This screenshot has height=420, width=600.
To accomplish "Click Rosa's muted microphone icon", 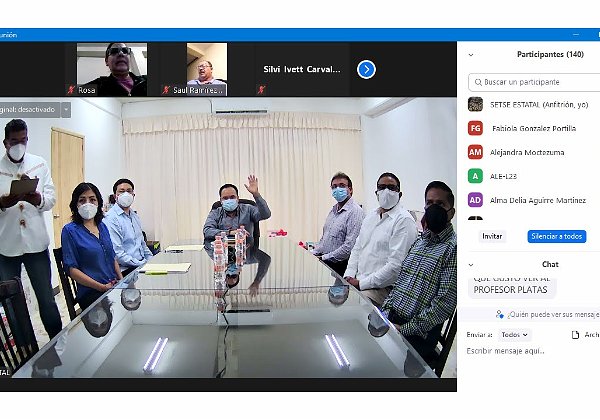I will (x=71, y=90).
